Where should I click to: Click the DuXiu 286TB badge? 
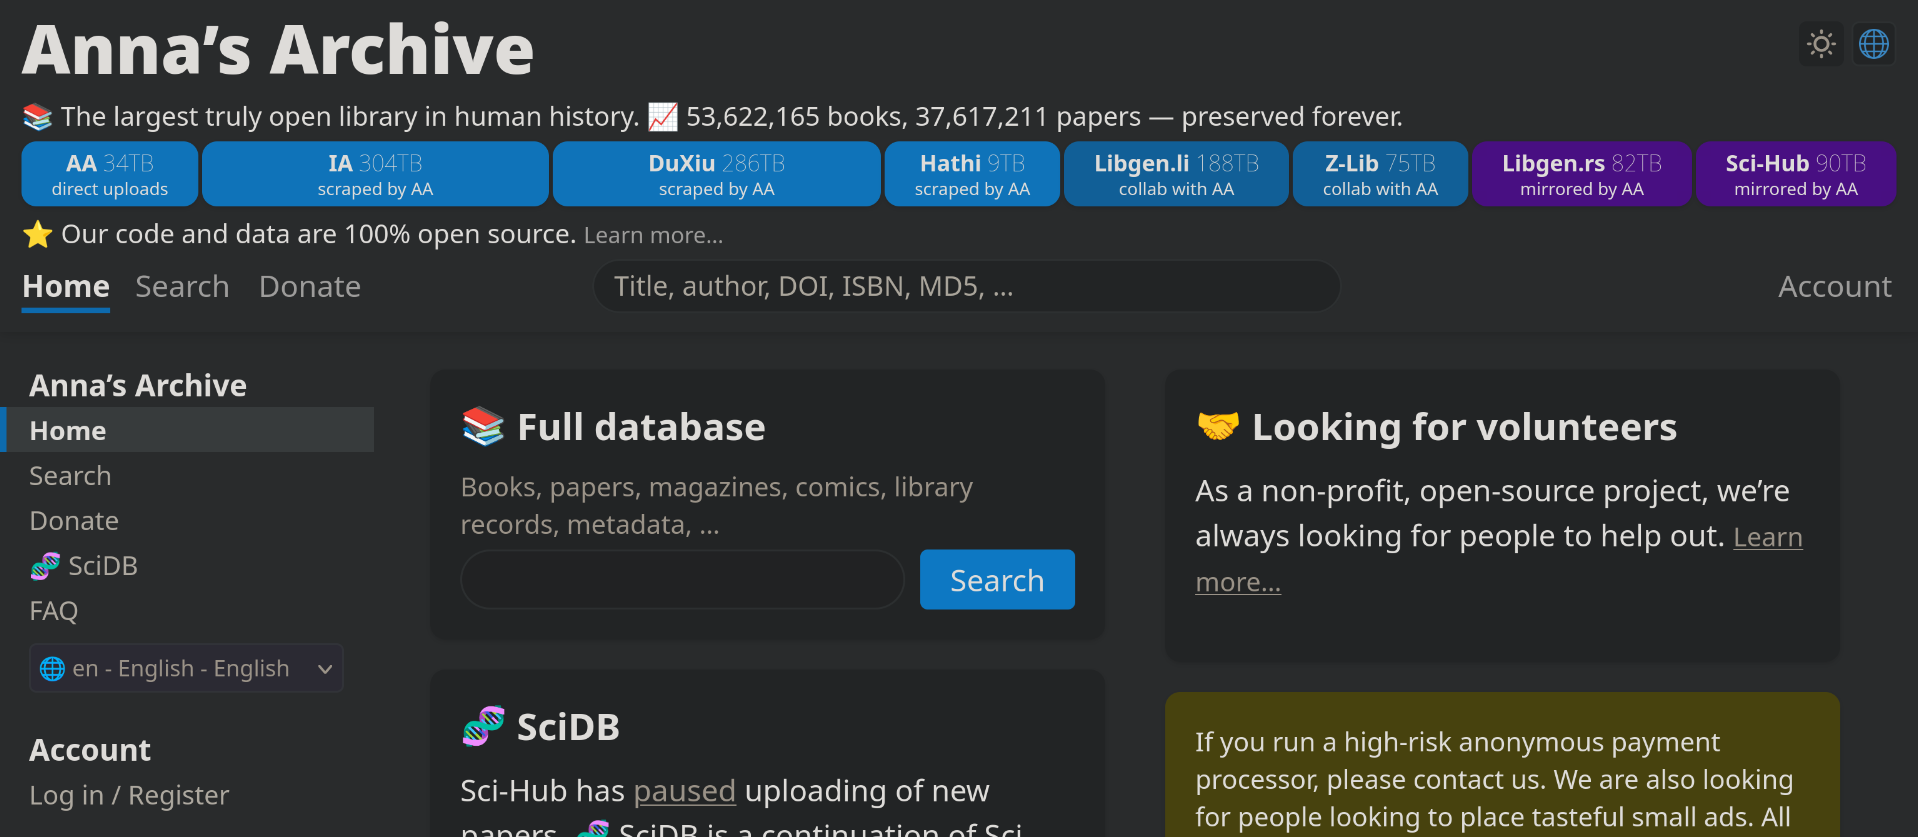(716, 174)
